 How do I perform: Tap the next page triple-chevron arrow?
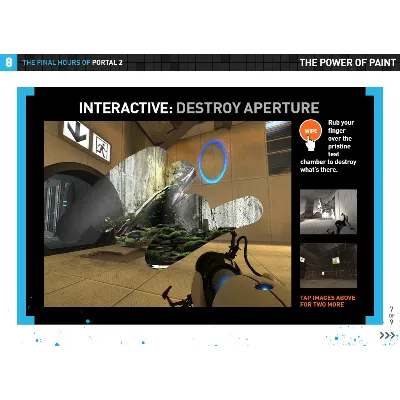click(x=387, y=335)
